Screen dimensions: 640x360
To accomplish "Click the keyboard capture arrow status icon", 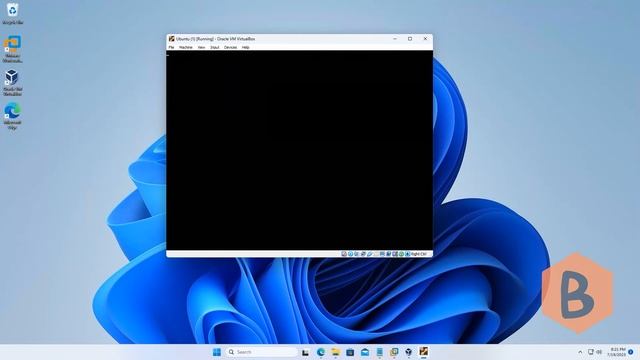I will pyautogui.click(x=407, y=254).
